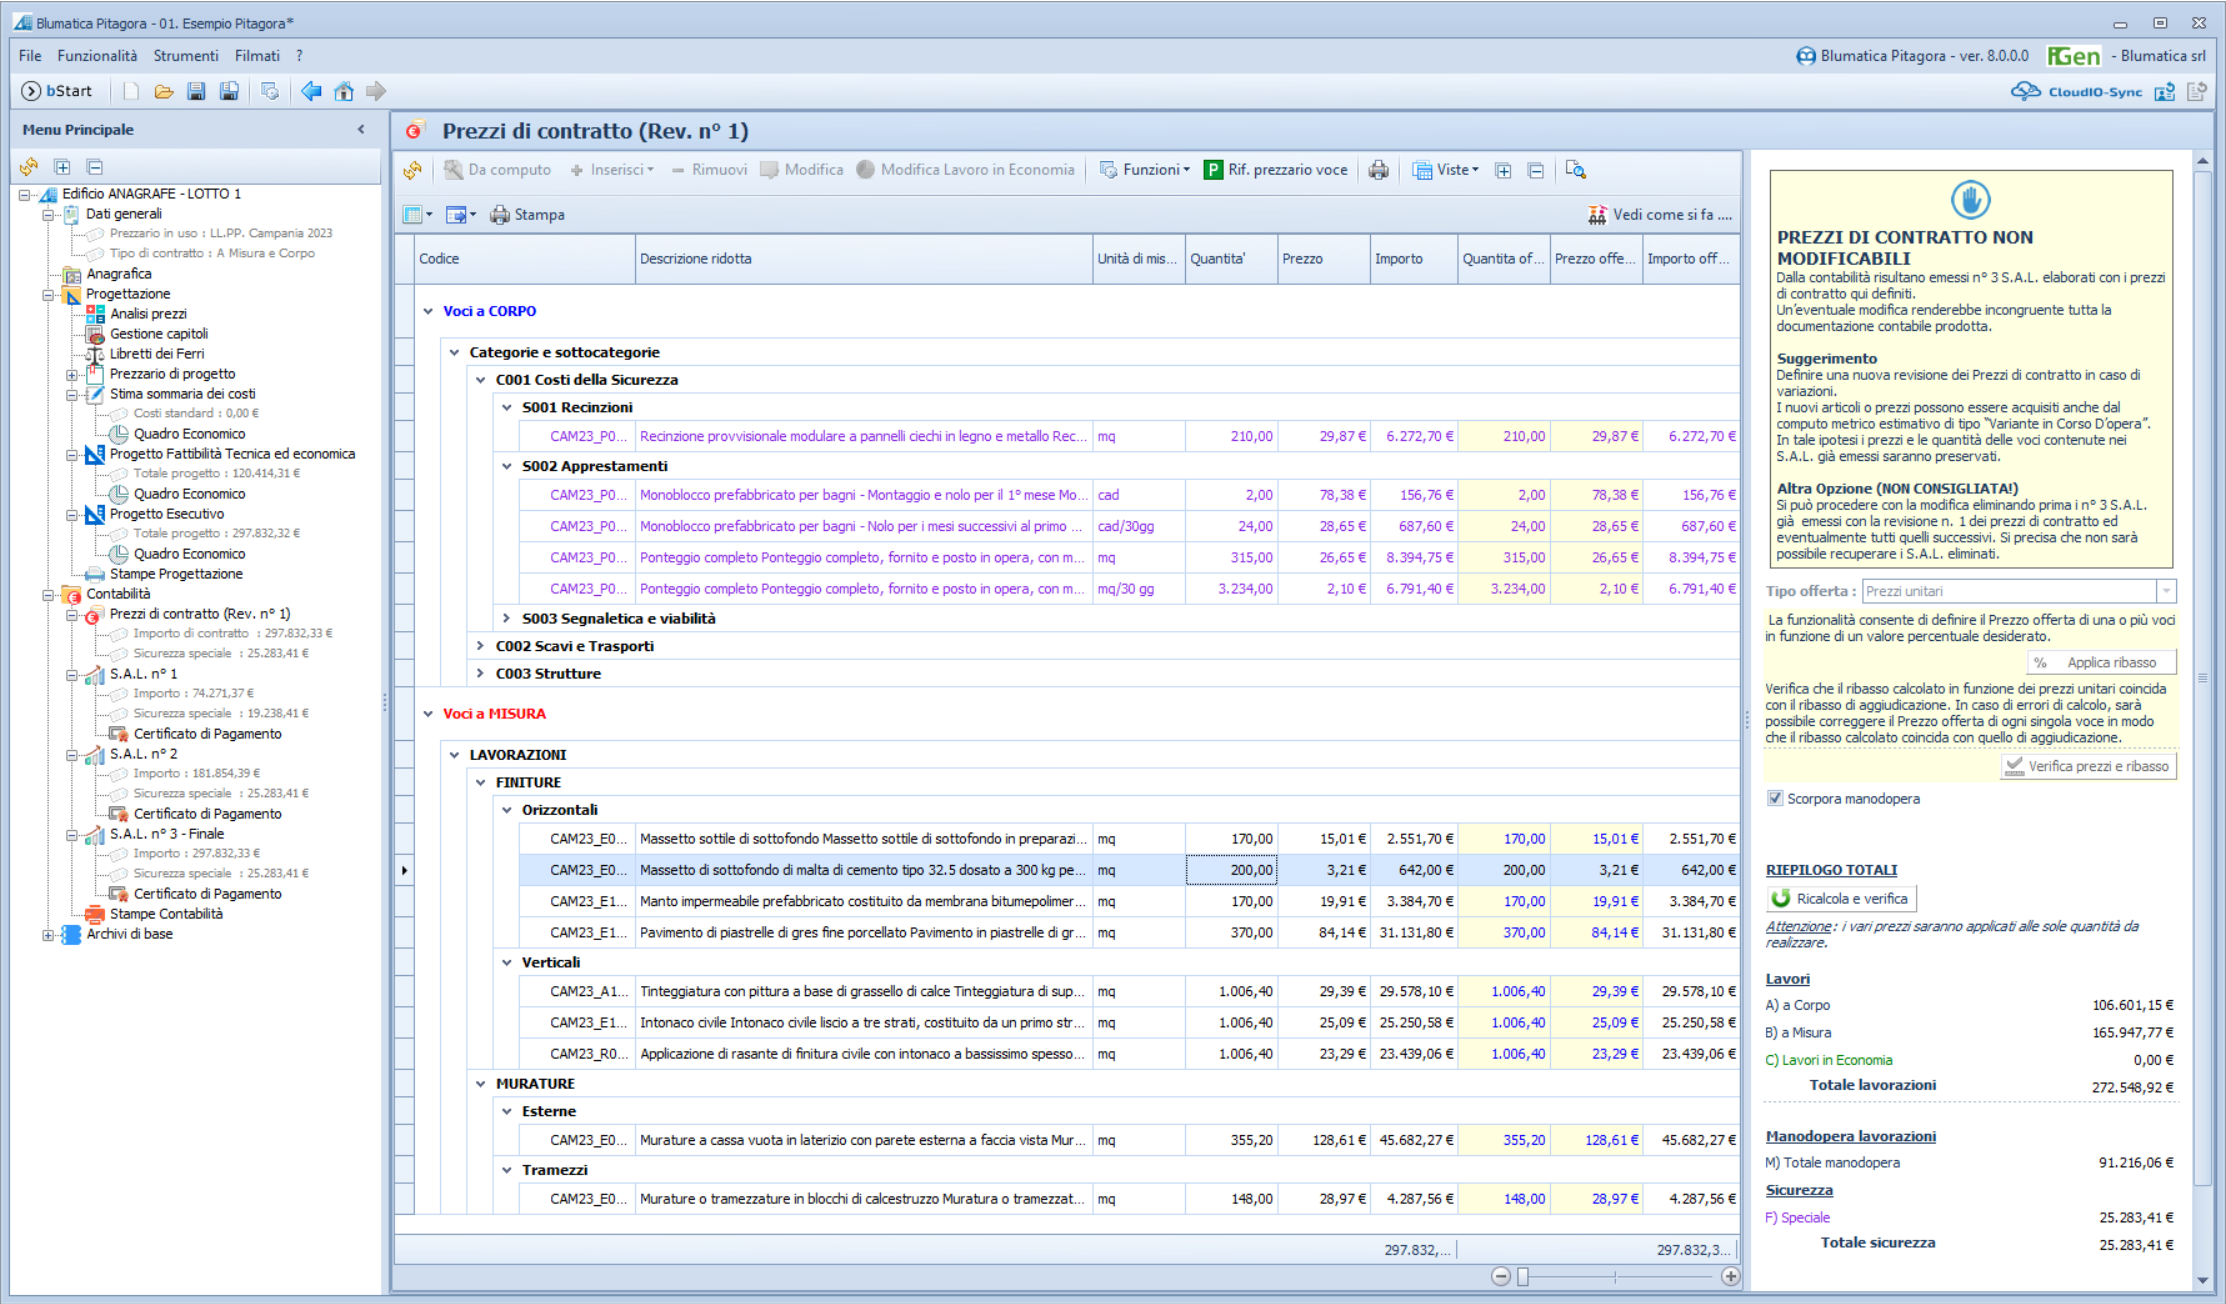Click the printer icon beside Rif. prezzario
2226x1304 pixels.
1379,170
